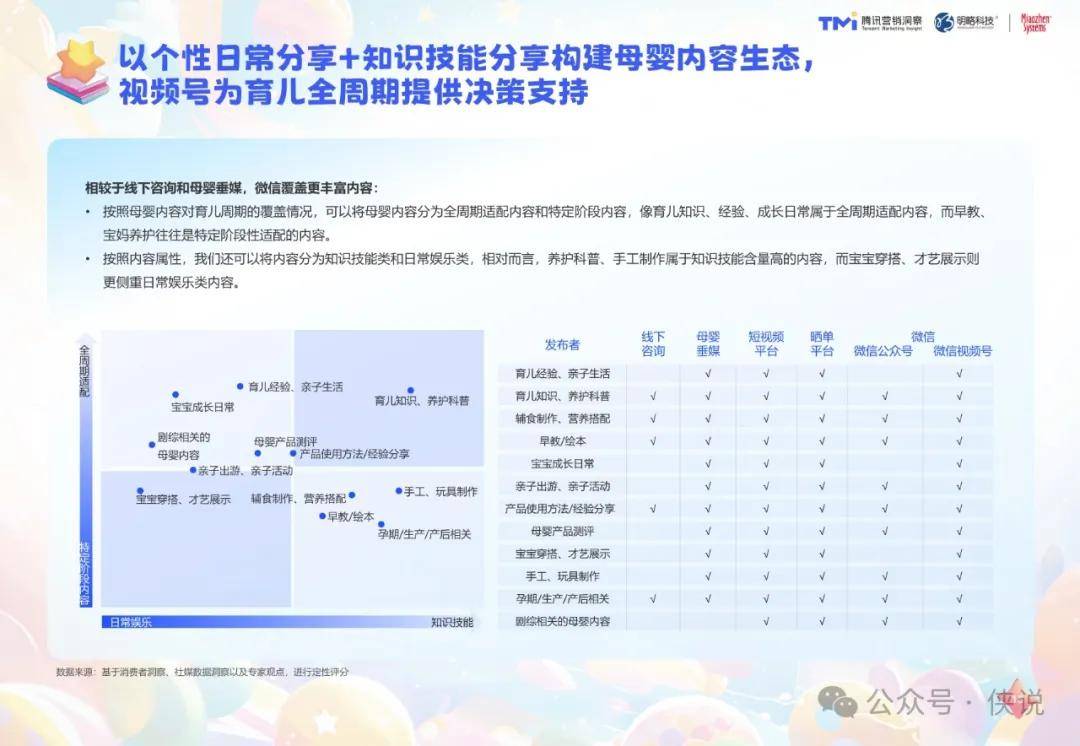Click the 发布者 table header

click(x=562, y=344)
